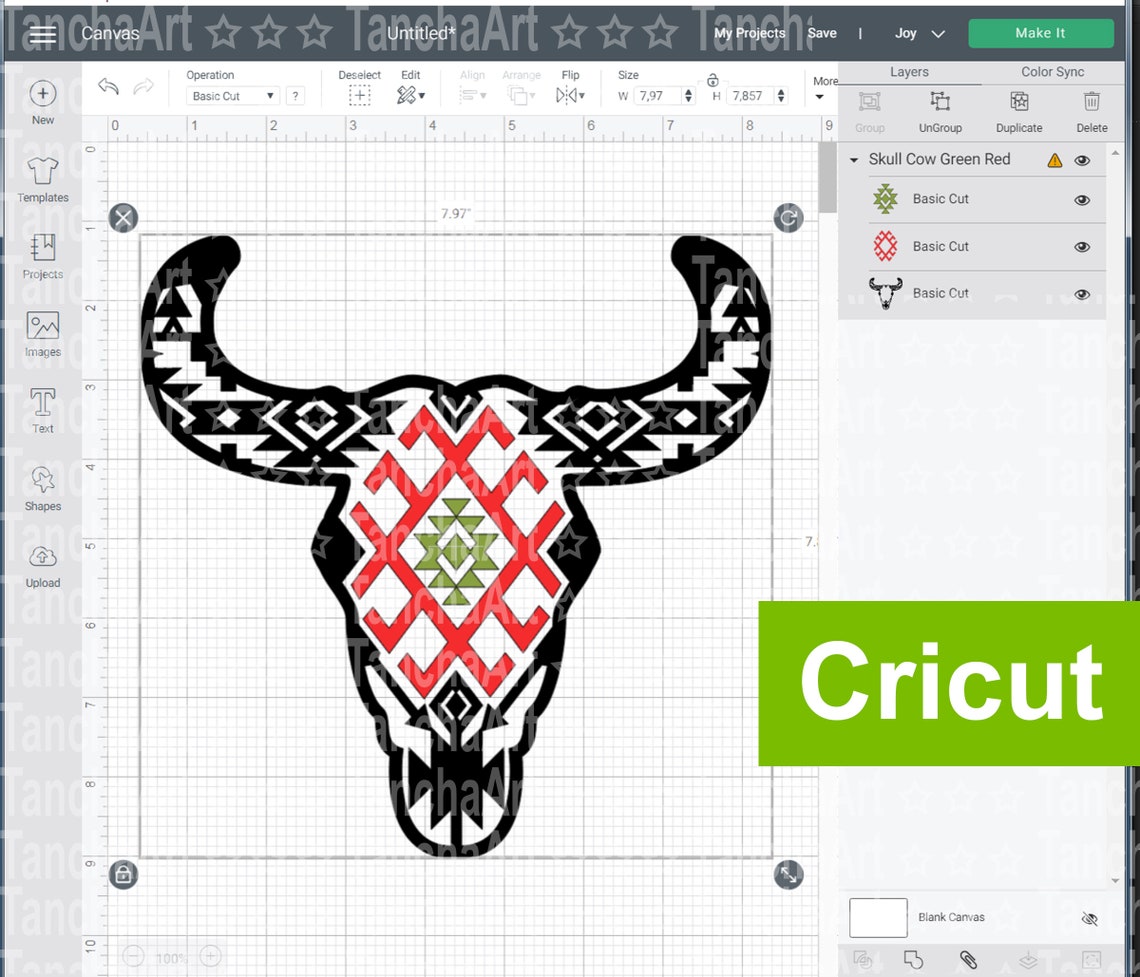Toggle visibility of the red Basic Cut layer
This screenshot has width=1140, height=977.
click(x=1082, y=246)
